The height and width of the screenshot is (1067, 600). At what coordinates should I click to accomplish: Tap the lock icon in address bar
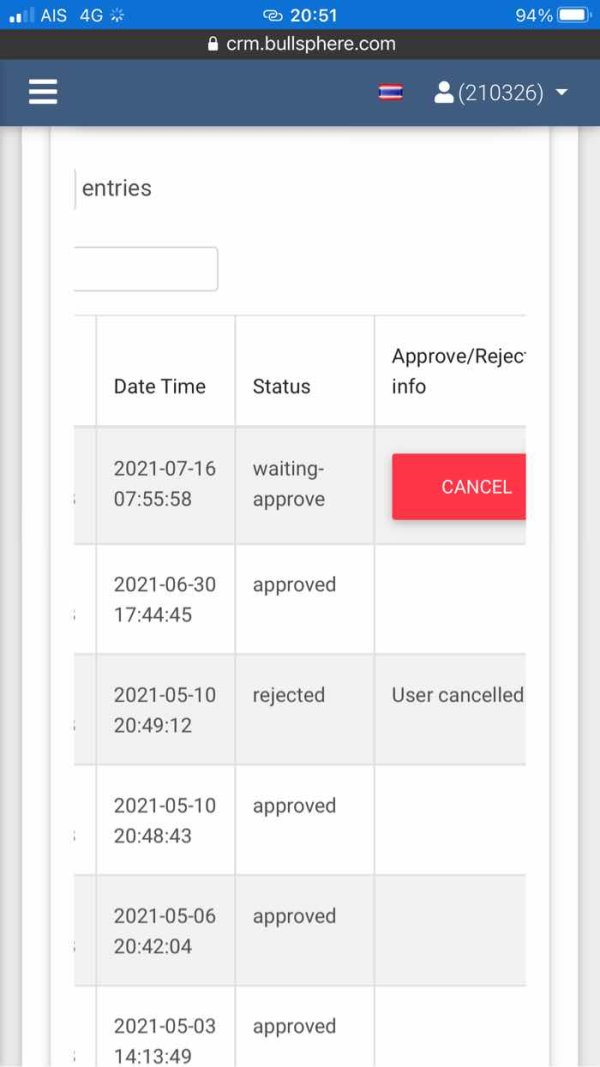click(212, 44)
